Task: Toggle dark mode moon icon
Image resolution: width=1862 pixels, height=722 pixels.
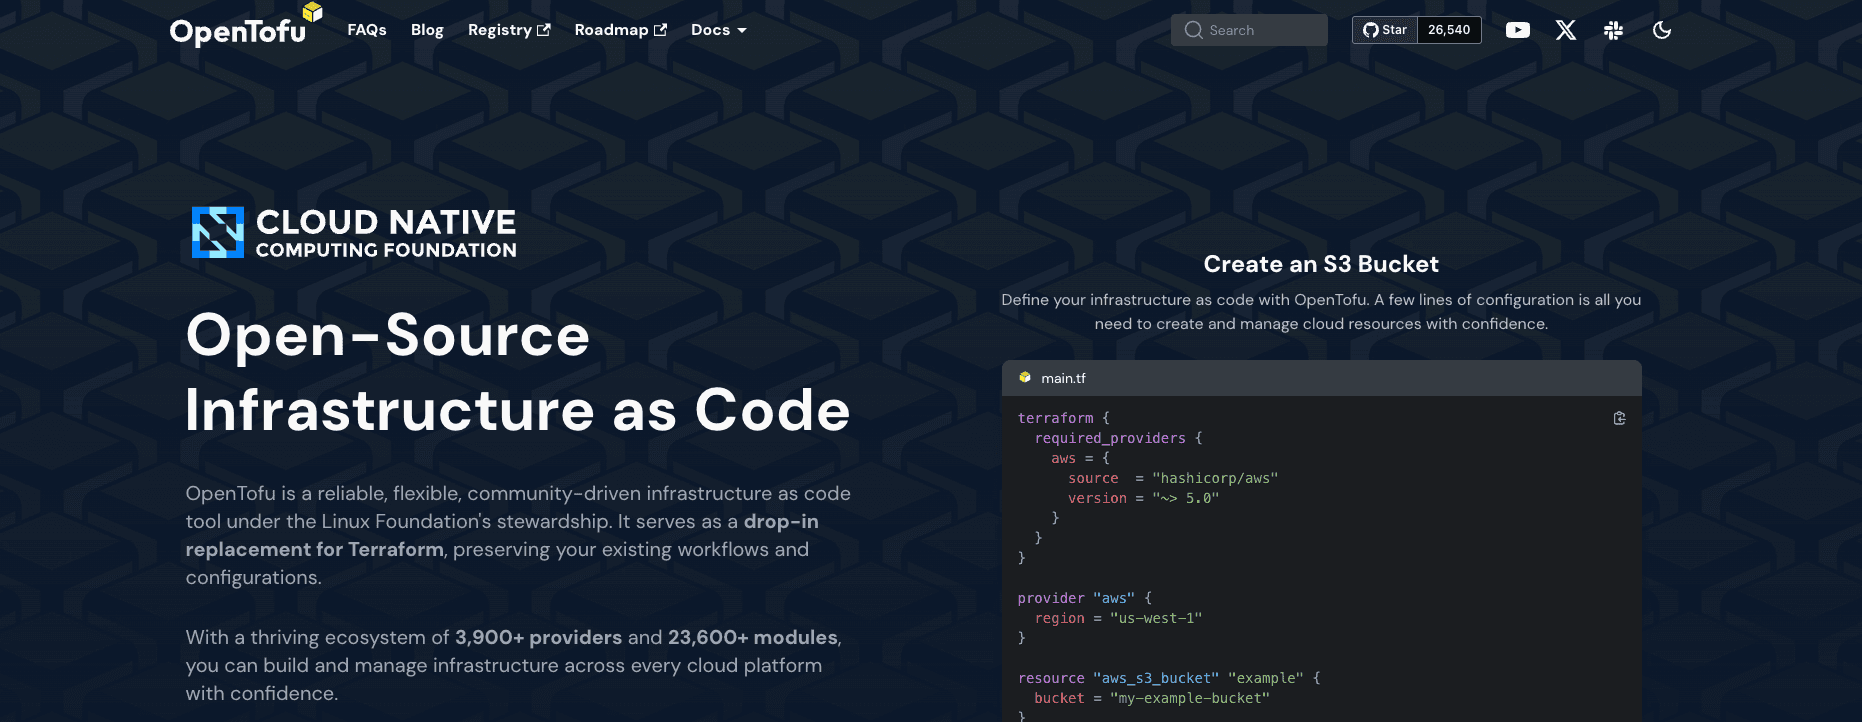Action: tap(1662, 30)
